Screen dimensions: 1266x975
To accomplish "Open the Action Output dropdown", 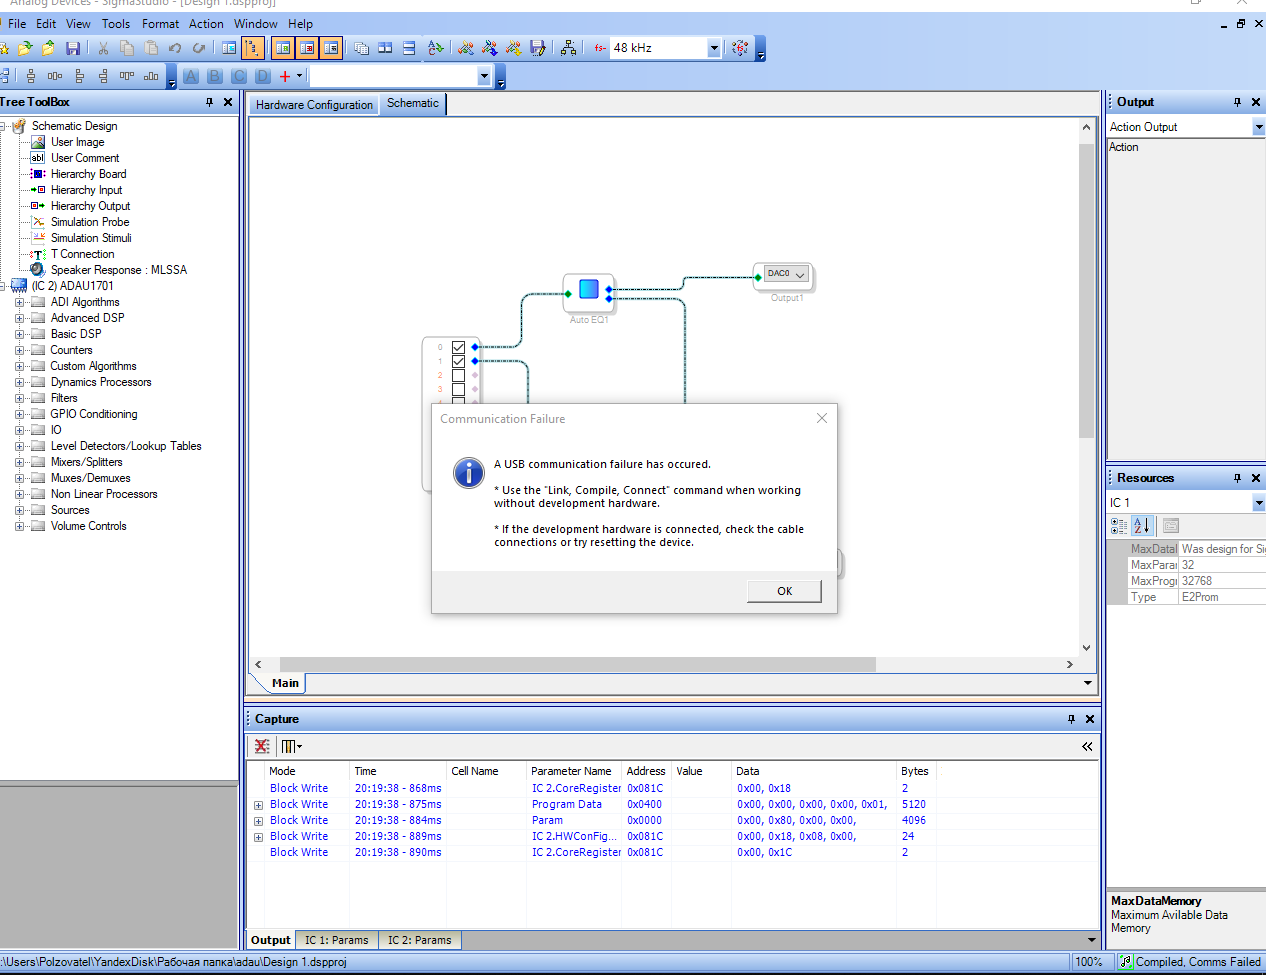I will point(1259,127).
